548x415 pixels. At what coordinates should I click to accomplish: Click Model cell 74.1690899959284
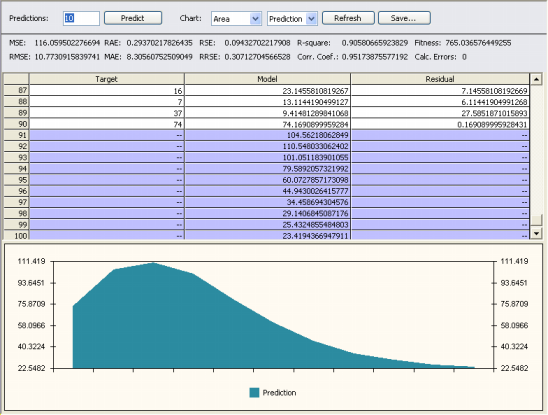click(x=267, y=124)
